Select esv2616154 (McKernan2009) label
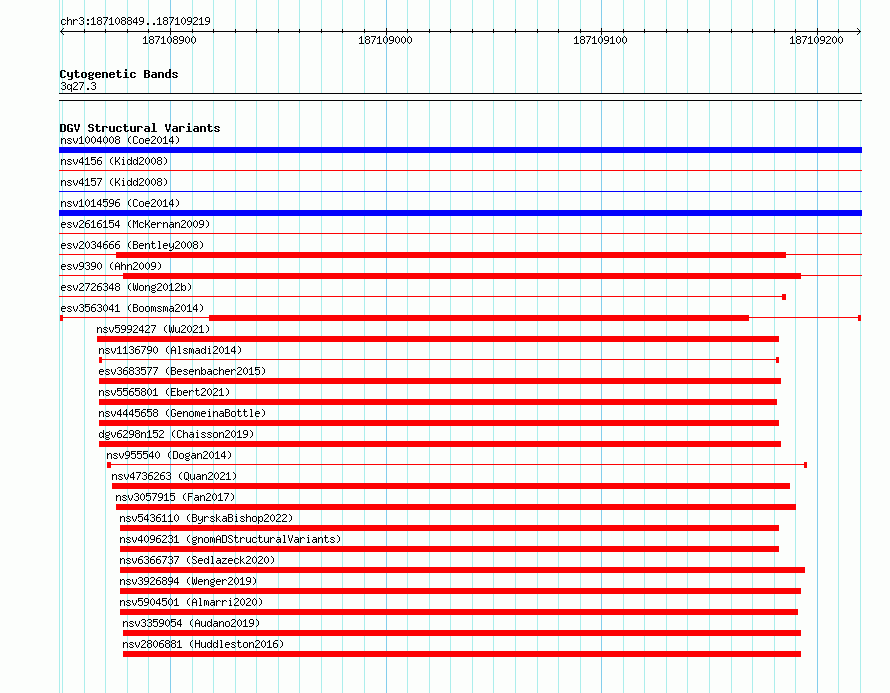Viewport: 890px width, 693px height. pos(135,224)
